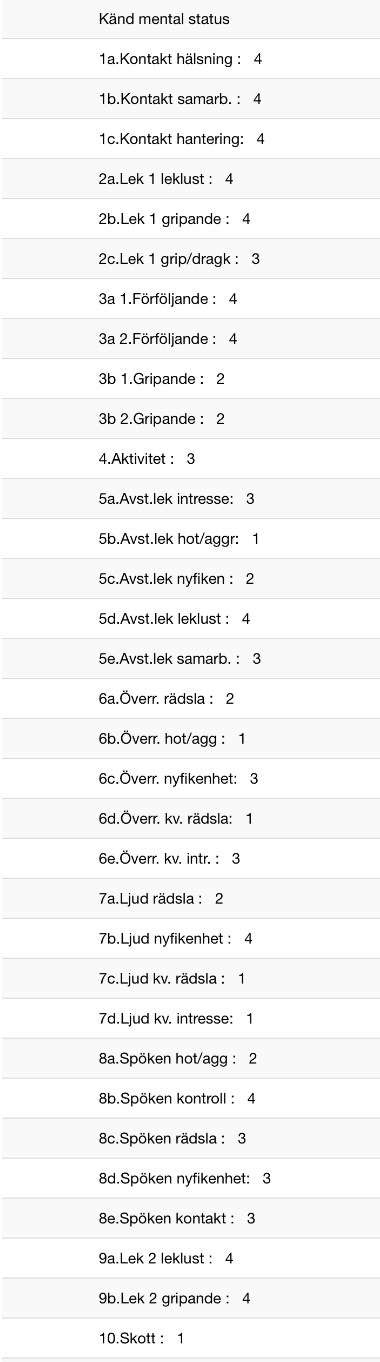The width and height of the screenshot is (380, 1362).
Task: Select the 3a 1.Förföljande entry
Action: 190,299
